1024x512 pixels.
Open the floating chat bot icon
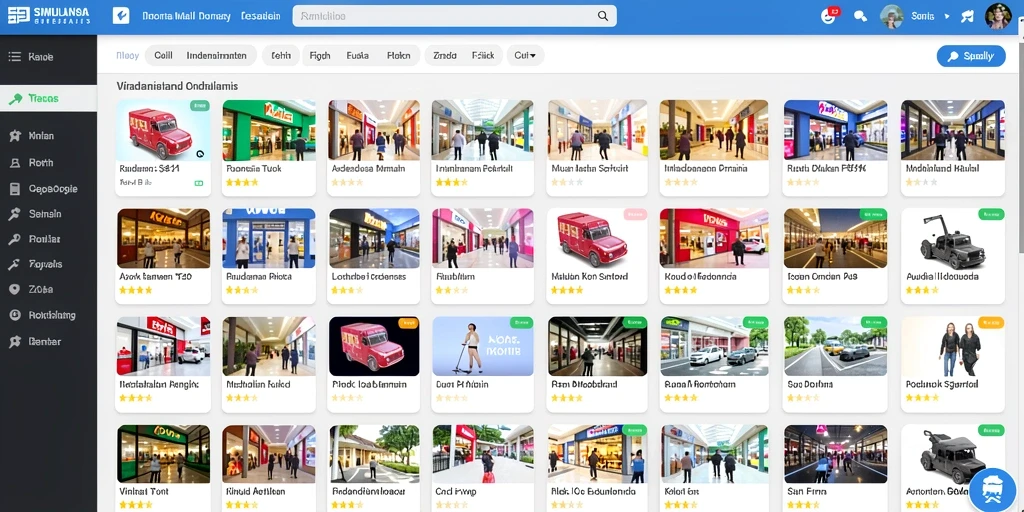coord(993,490)
